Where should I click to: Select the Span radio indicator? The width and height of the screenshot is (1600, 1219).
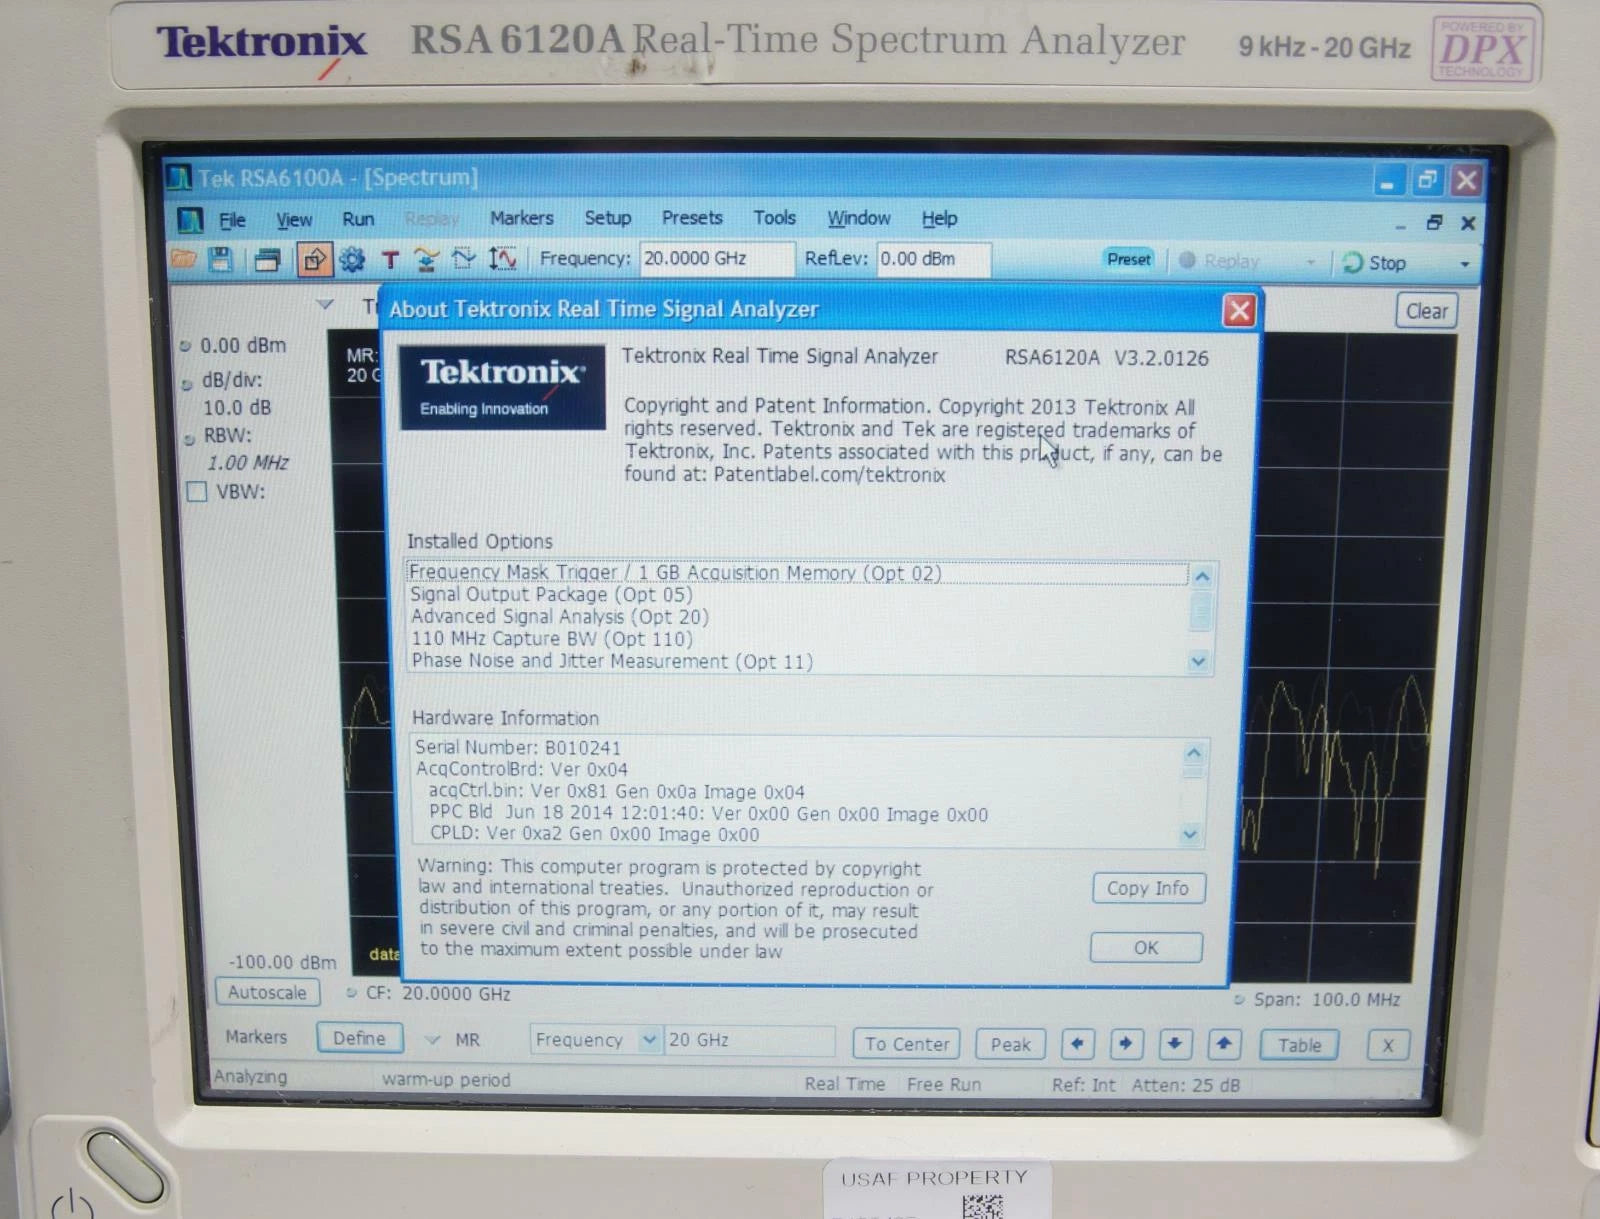click(x=1239, y=999)
